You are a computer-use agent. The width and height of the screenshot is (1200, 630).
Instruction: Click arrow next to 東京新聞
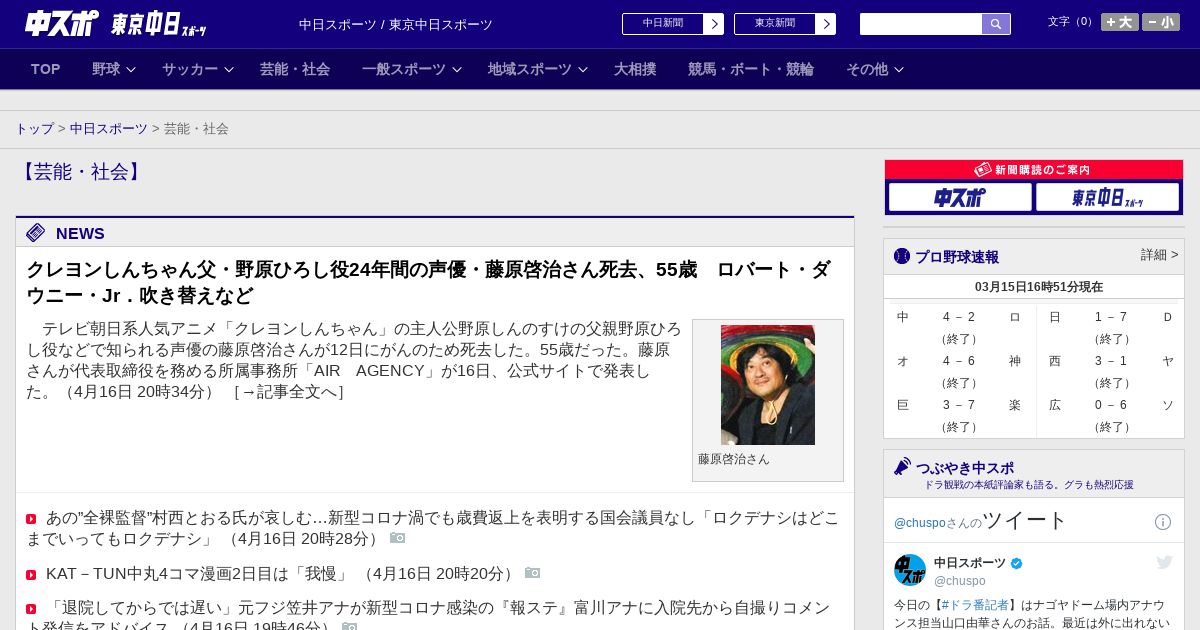pyautogui.click(x=826, y=24)
